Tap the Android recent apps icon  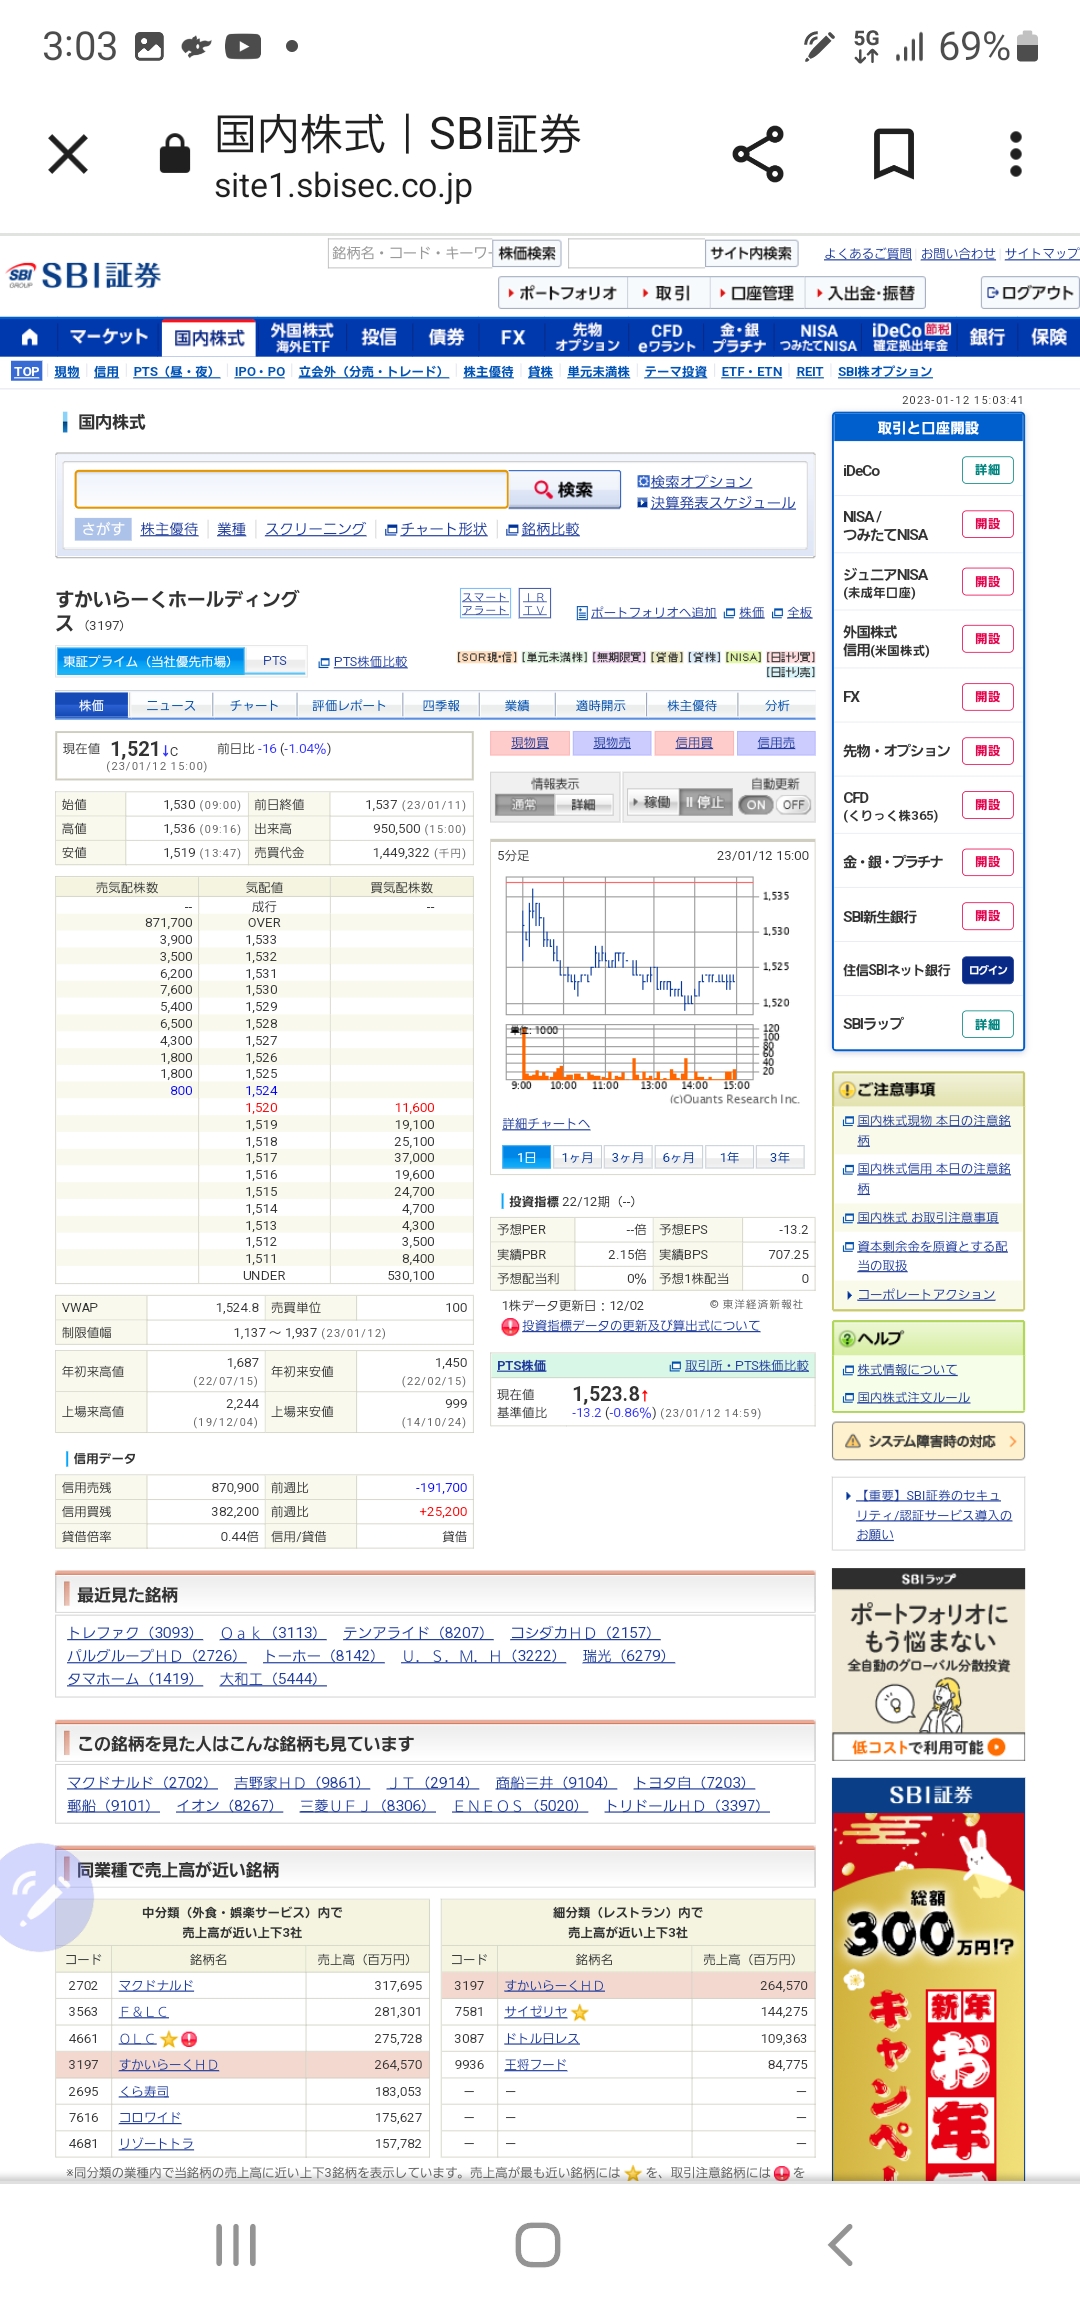click(x=237, y=2245)
